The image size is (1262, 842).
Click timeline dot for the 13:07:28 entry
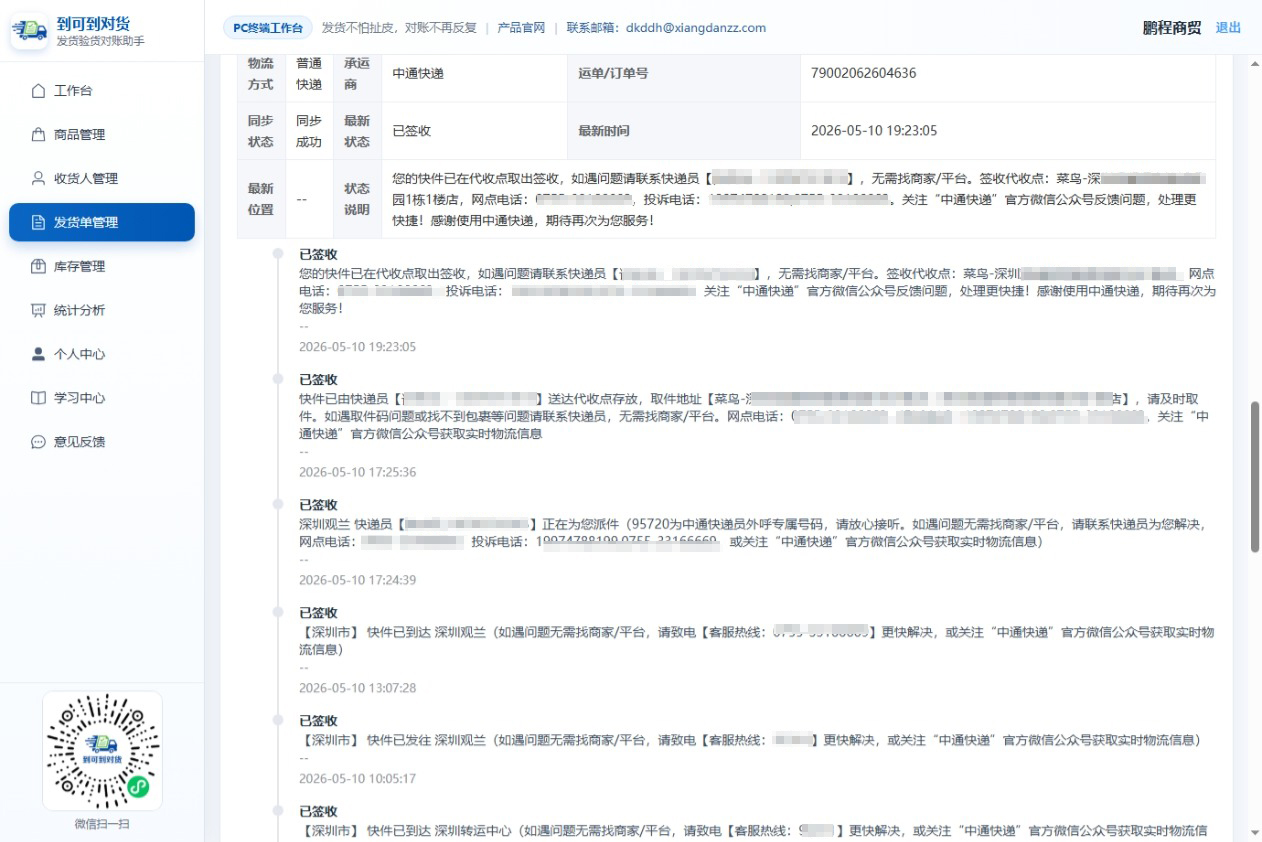277,612
